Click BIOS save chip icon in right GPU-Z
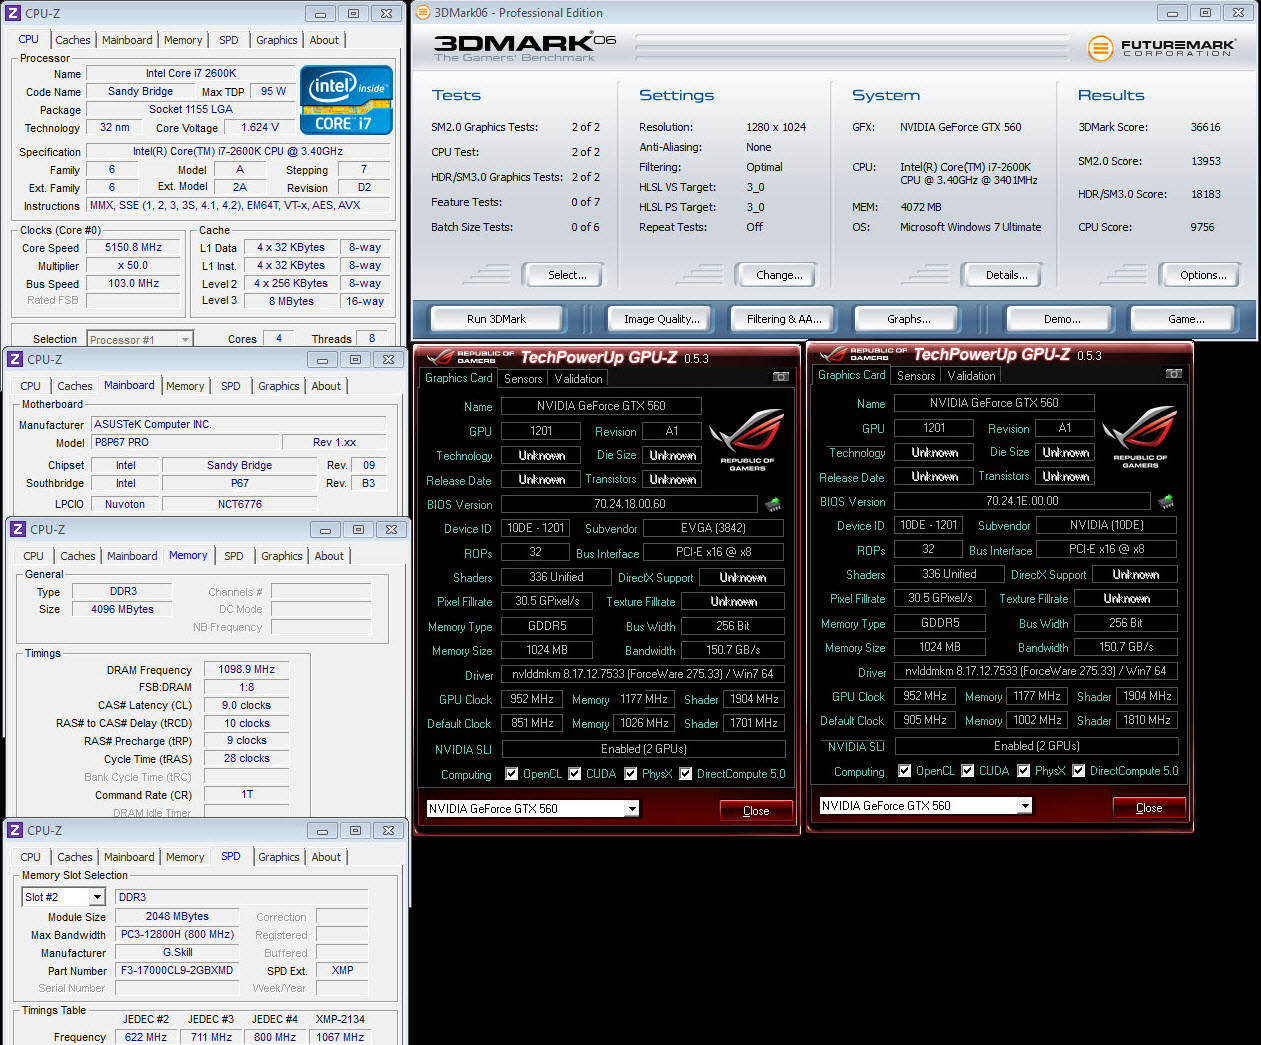Image resolution: width=1261 pixels, height=1045 pixels. (x=1166, y=501)
